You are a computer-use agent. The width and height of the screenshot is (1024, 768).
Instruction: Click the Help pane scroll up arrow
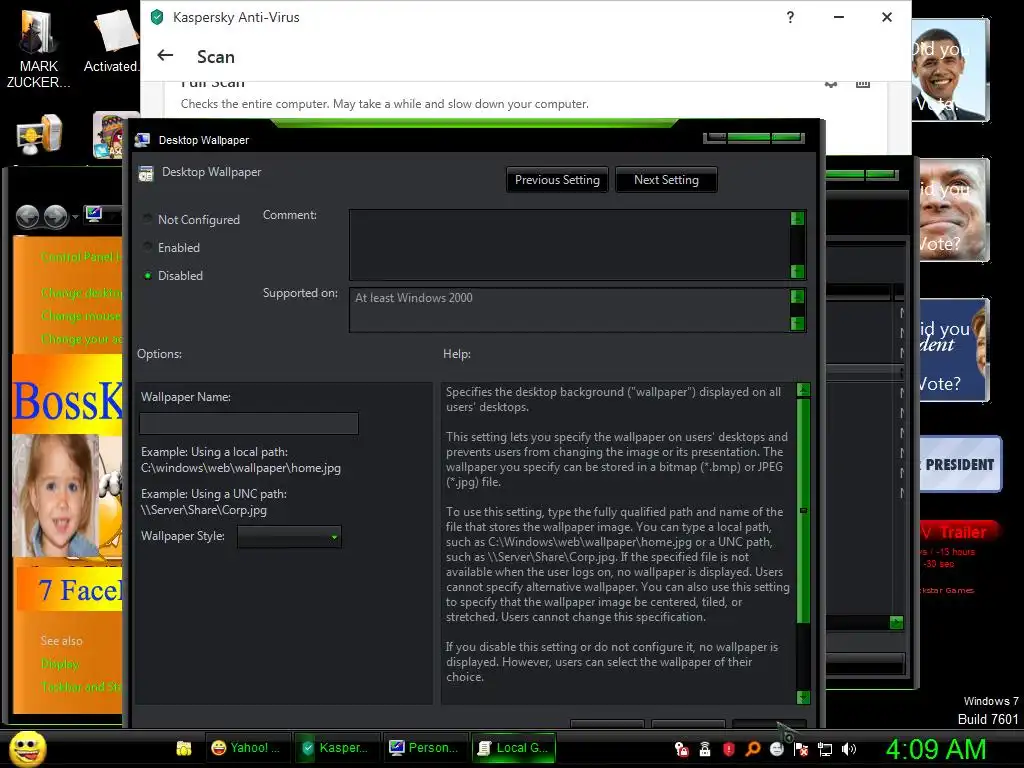803,391
